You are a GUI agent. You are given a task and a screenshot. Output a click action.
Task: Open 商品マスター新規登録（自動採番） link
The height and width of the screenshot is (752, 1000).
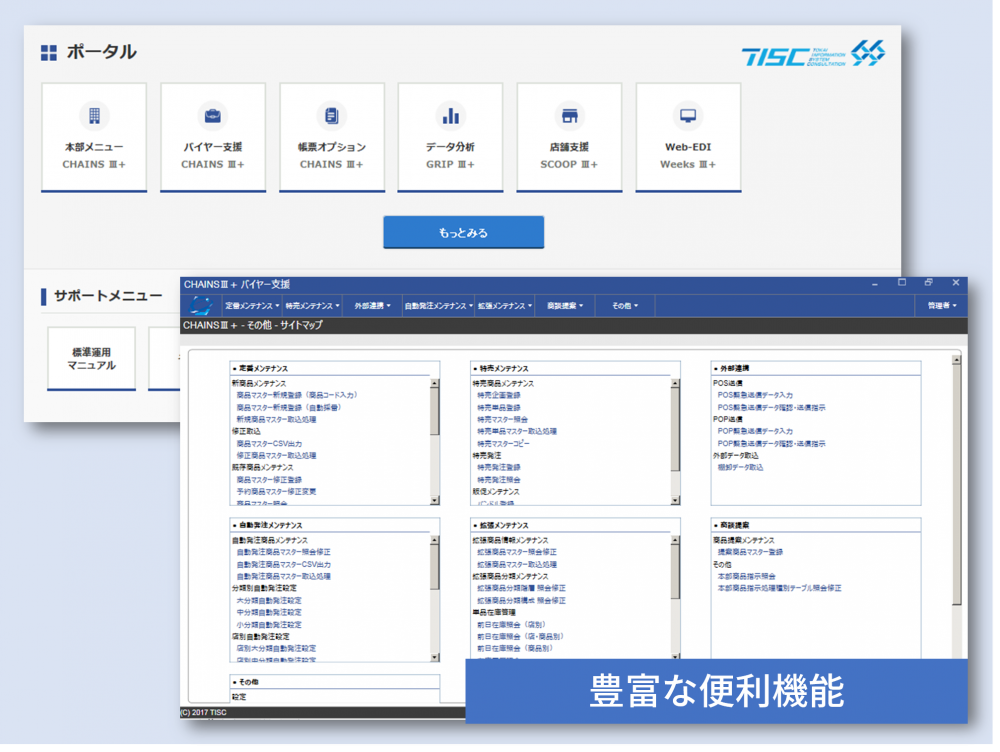tap(289, 408)
